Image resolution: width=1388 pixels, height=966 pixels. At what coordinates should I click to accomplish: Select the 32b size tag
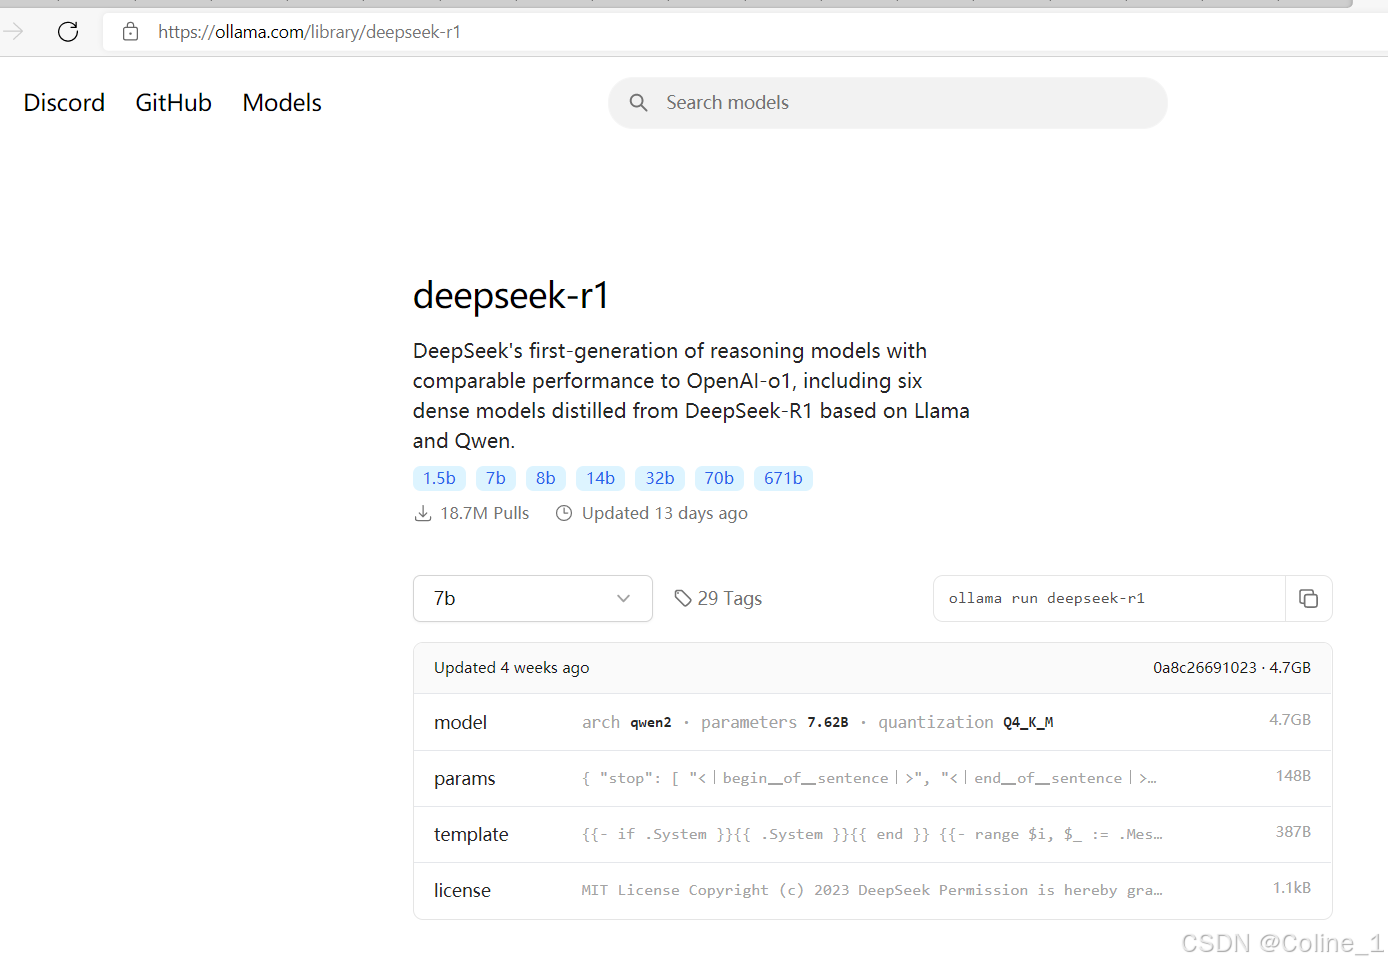(660, 478)
